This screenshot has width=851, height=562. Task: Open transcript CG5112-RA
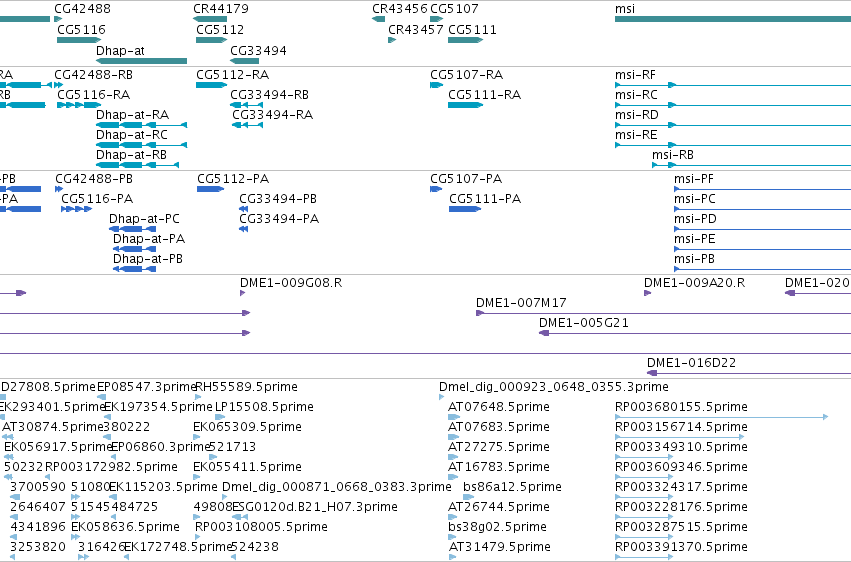click(x=212, y=85)
